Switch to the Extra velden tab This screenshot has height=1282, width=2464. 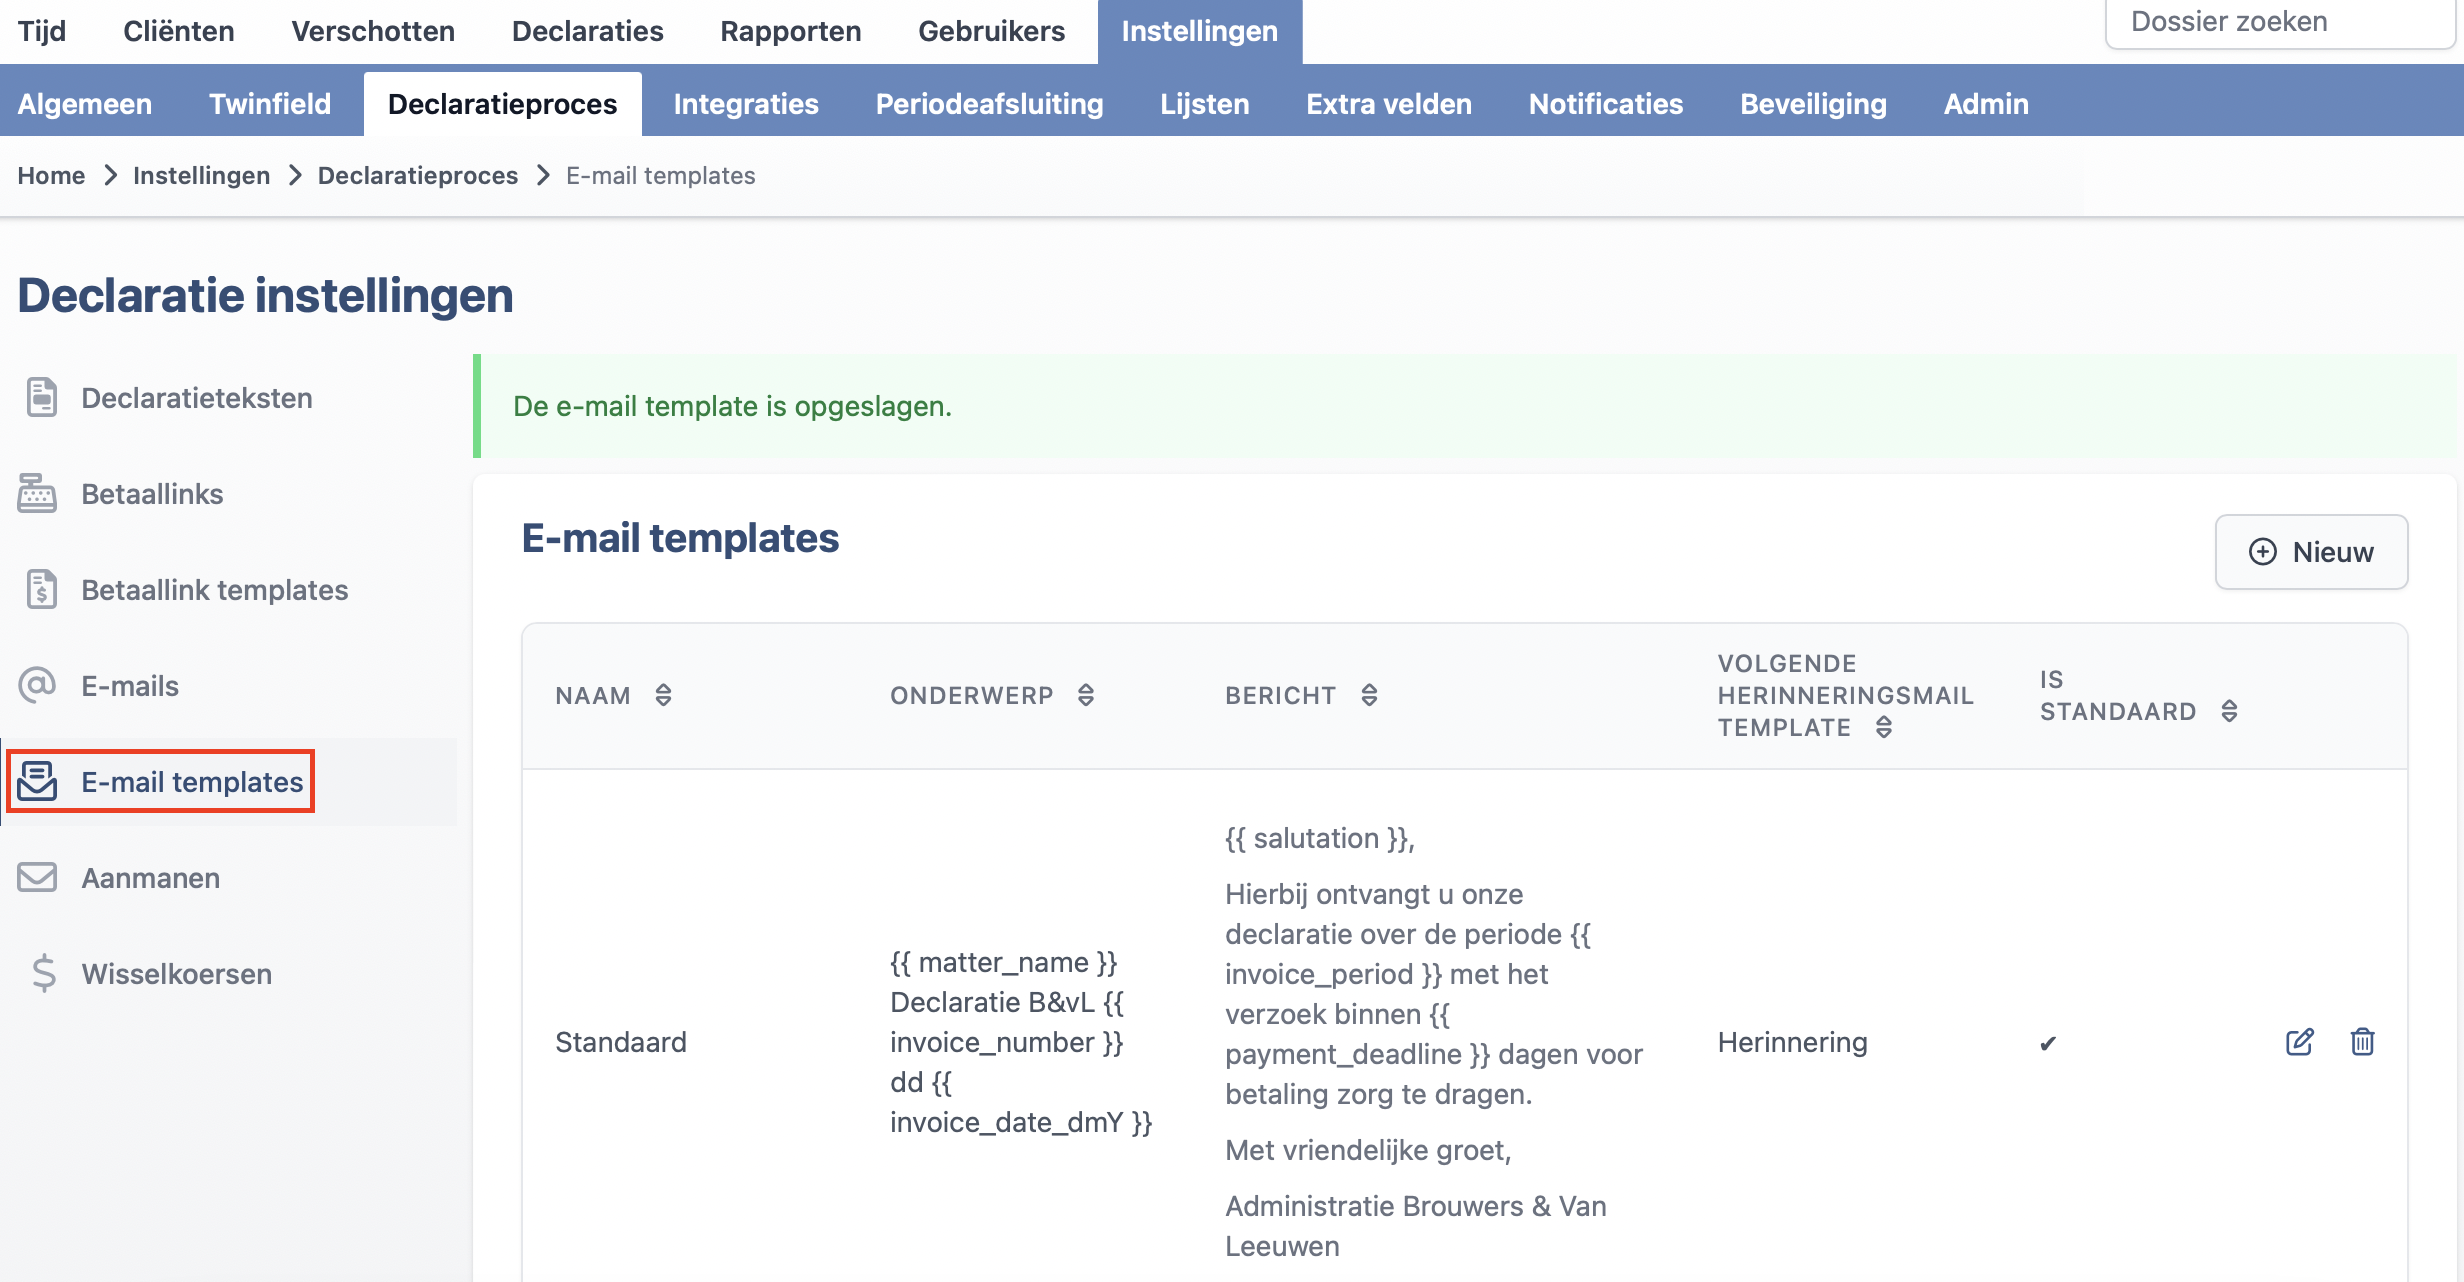coord(1389,104)
